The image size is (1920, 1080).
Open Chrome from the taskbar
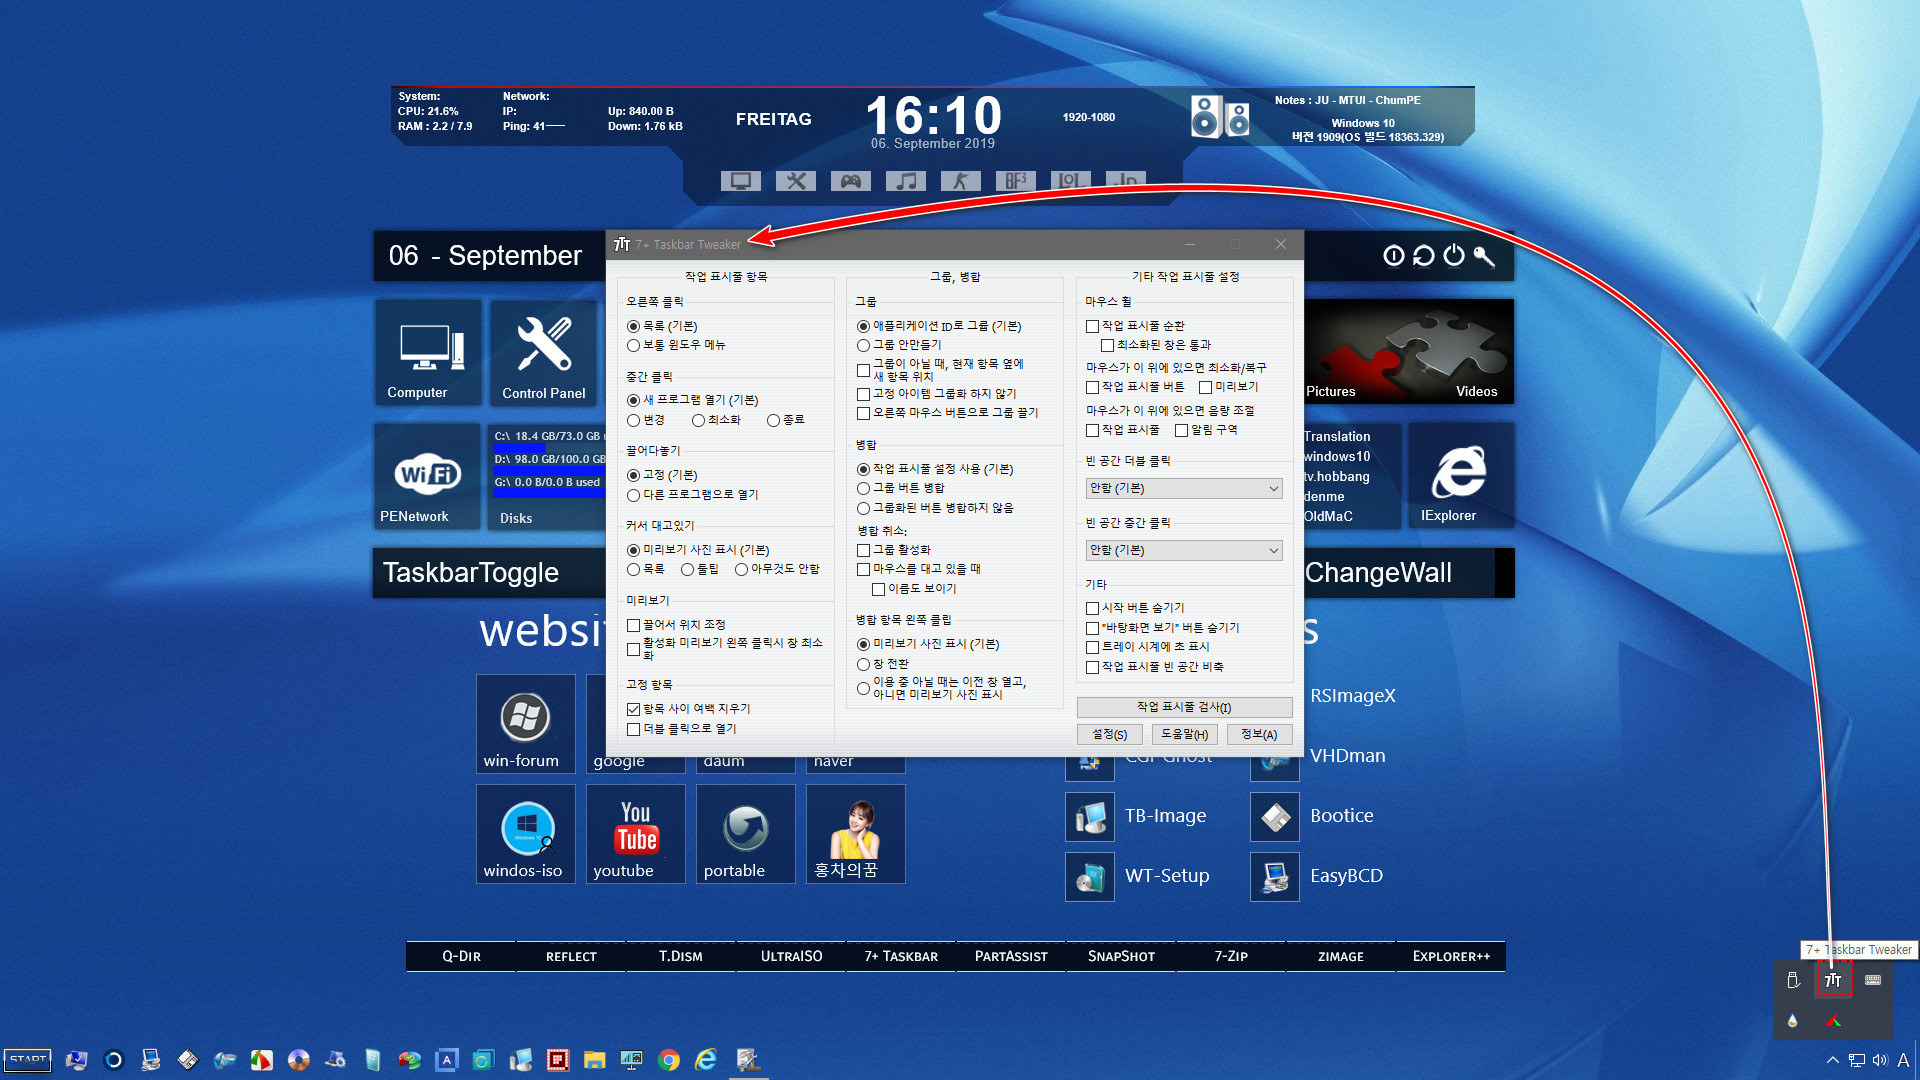[669, 1060]
